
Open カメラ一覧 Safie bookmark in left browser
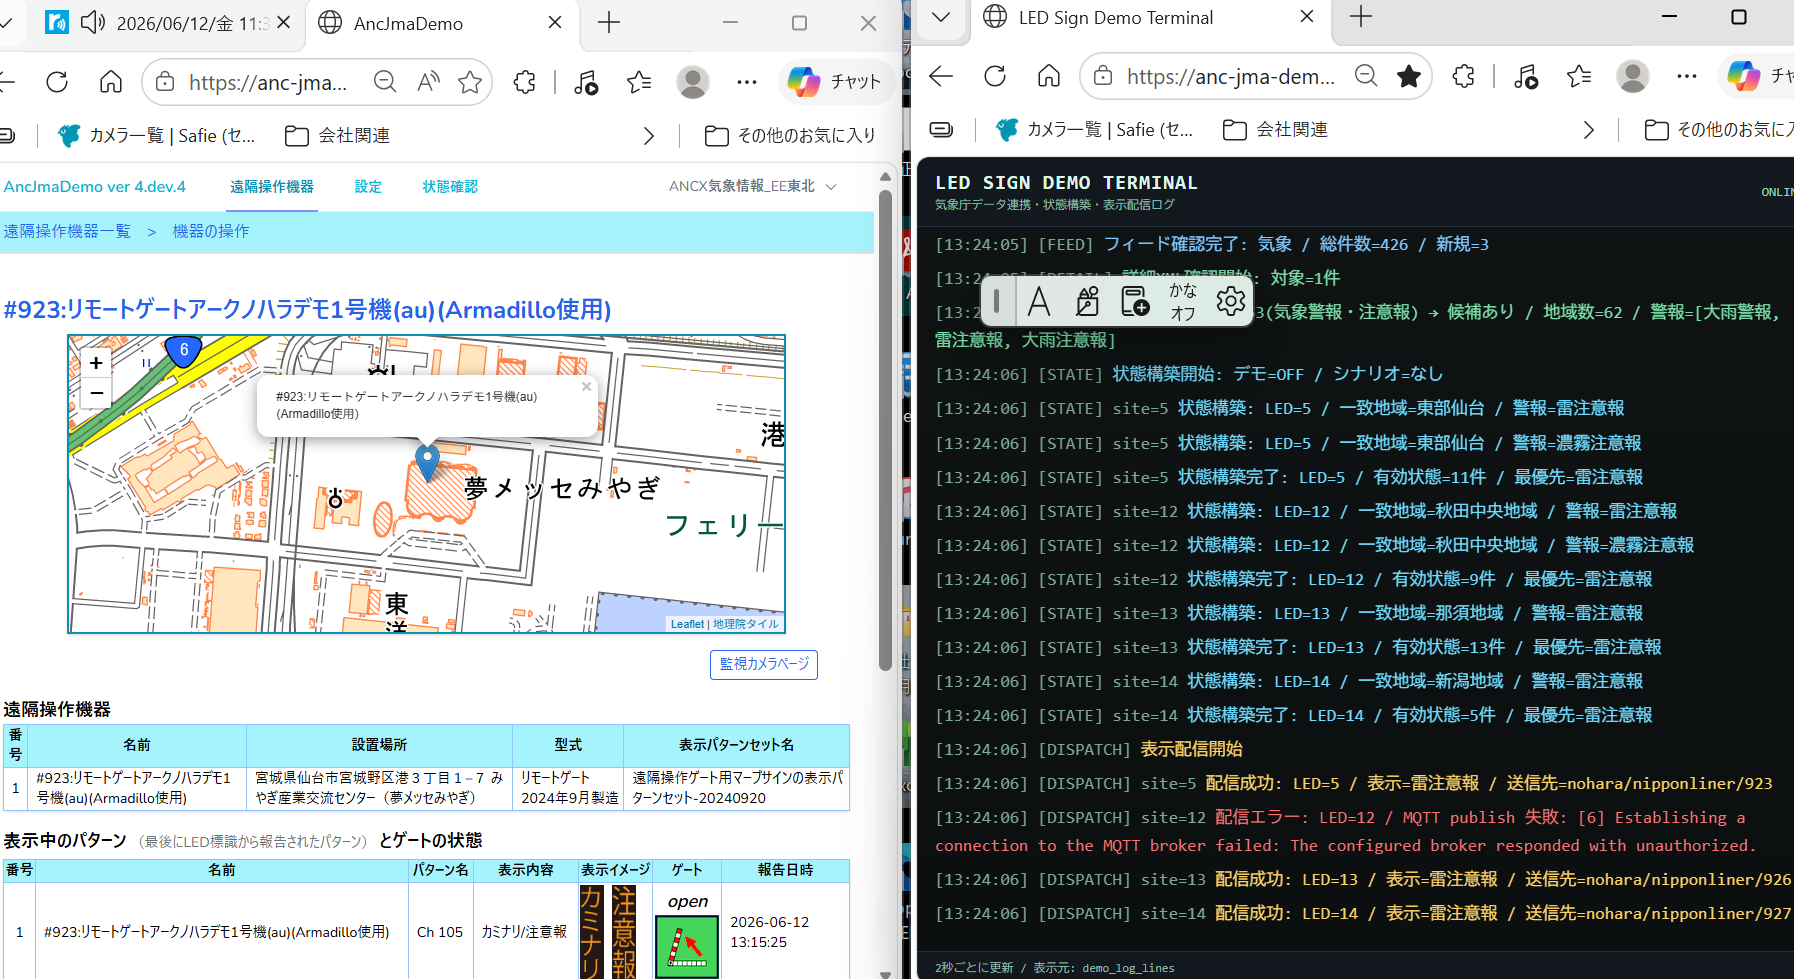click(157, 135)
